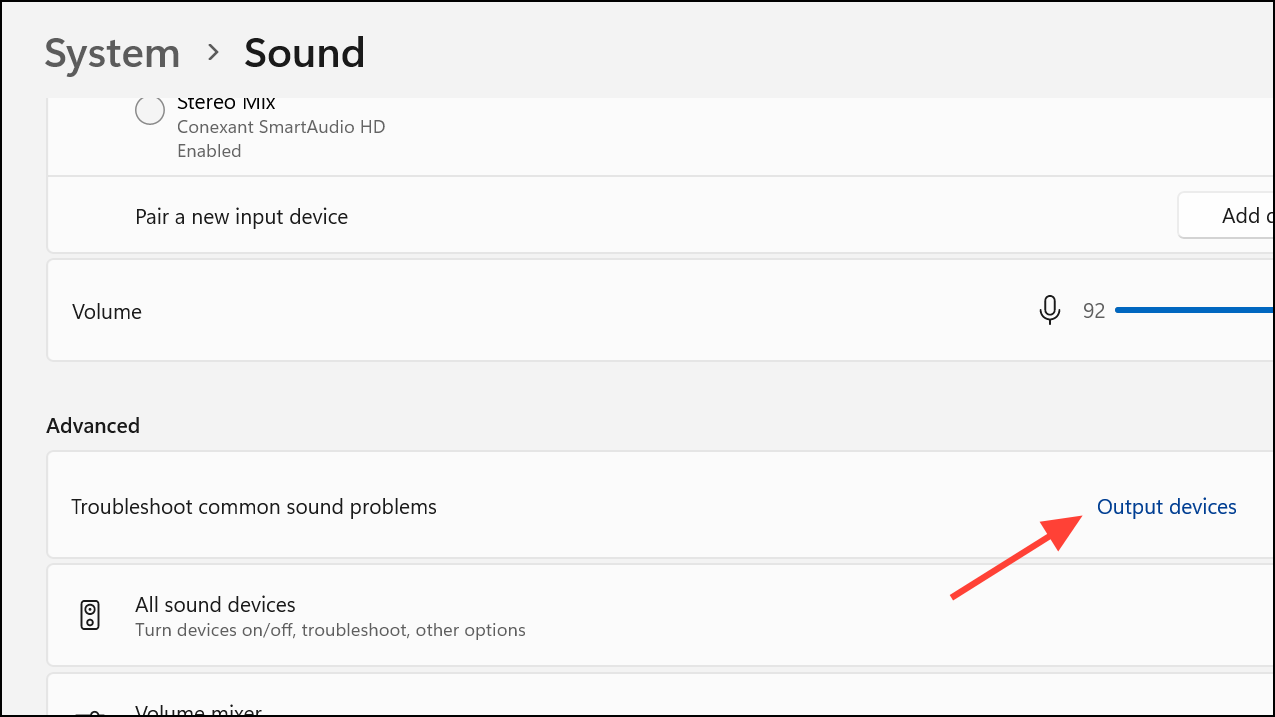The width and height of the screenshot is (1275, 717).
Task: Click the Conexant SmartAudio HD label
Action: click(x=281, y=127)
